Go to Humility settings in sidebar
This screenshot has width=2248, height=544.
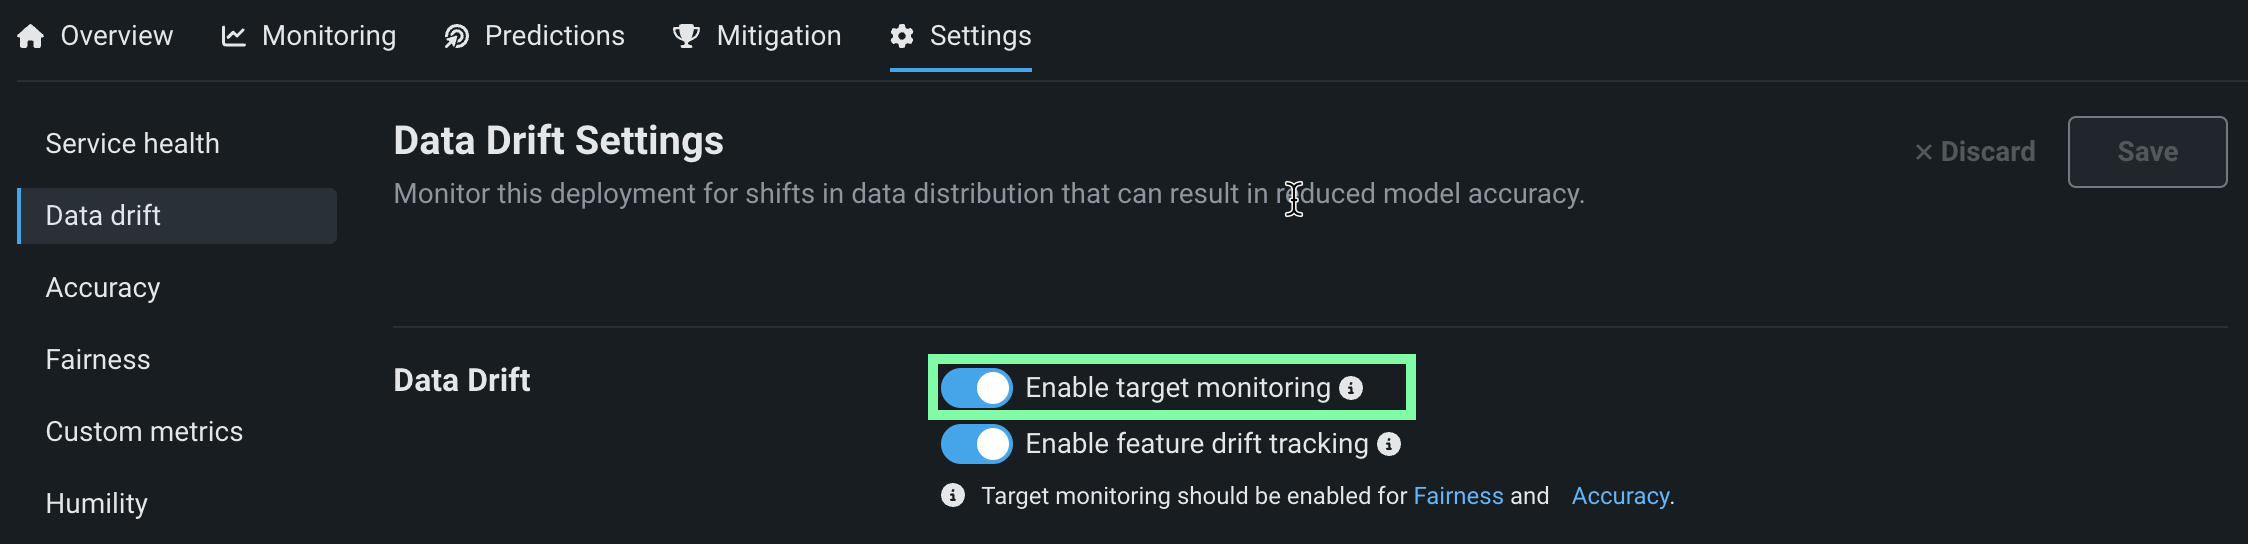pyautogui.click(x=96, y=504)
